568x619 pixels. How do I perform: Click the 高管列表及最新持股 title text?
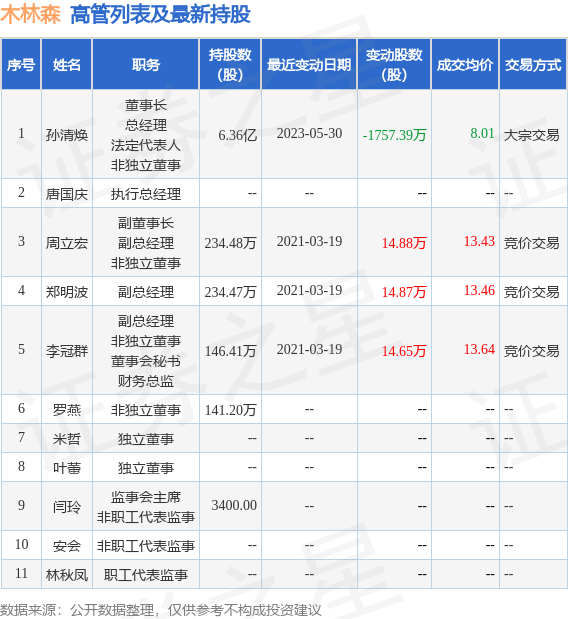(x=160, y=15)
